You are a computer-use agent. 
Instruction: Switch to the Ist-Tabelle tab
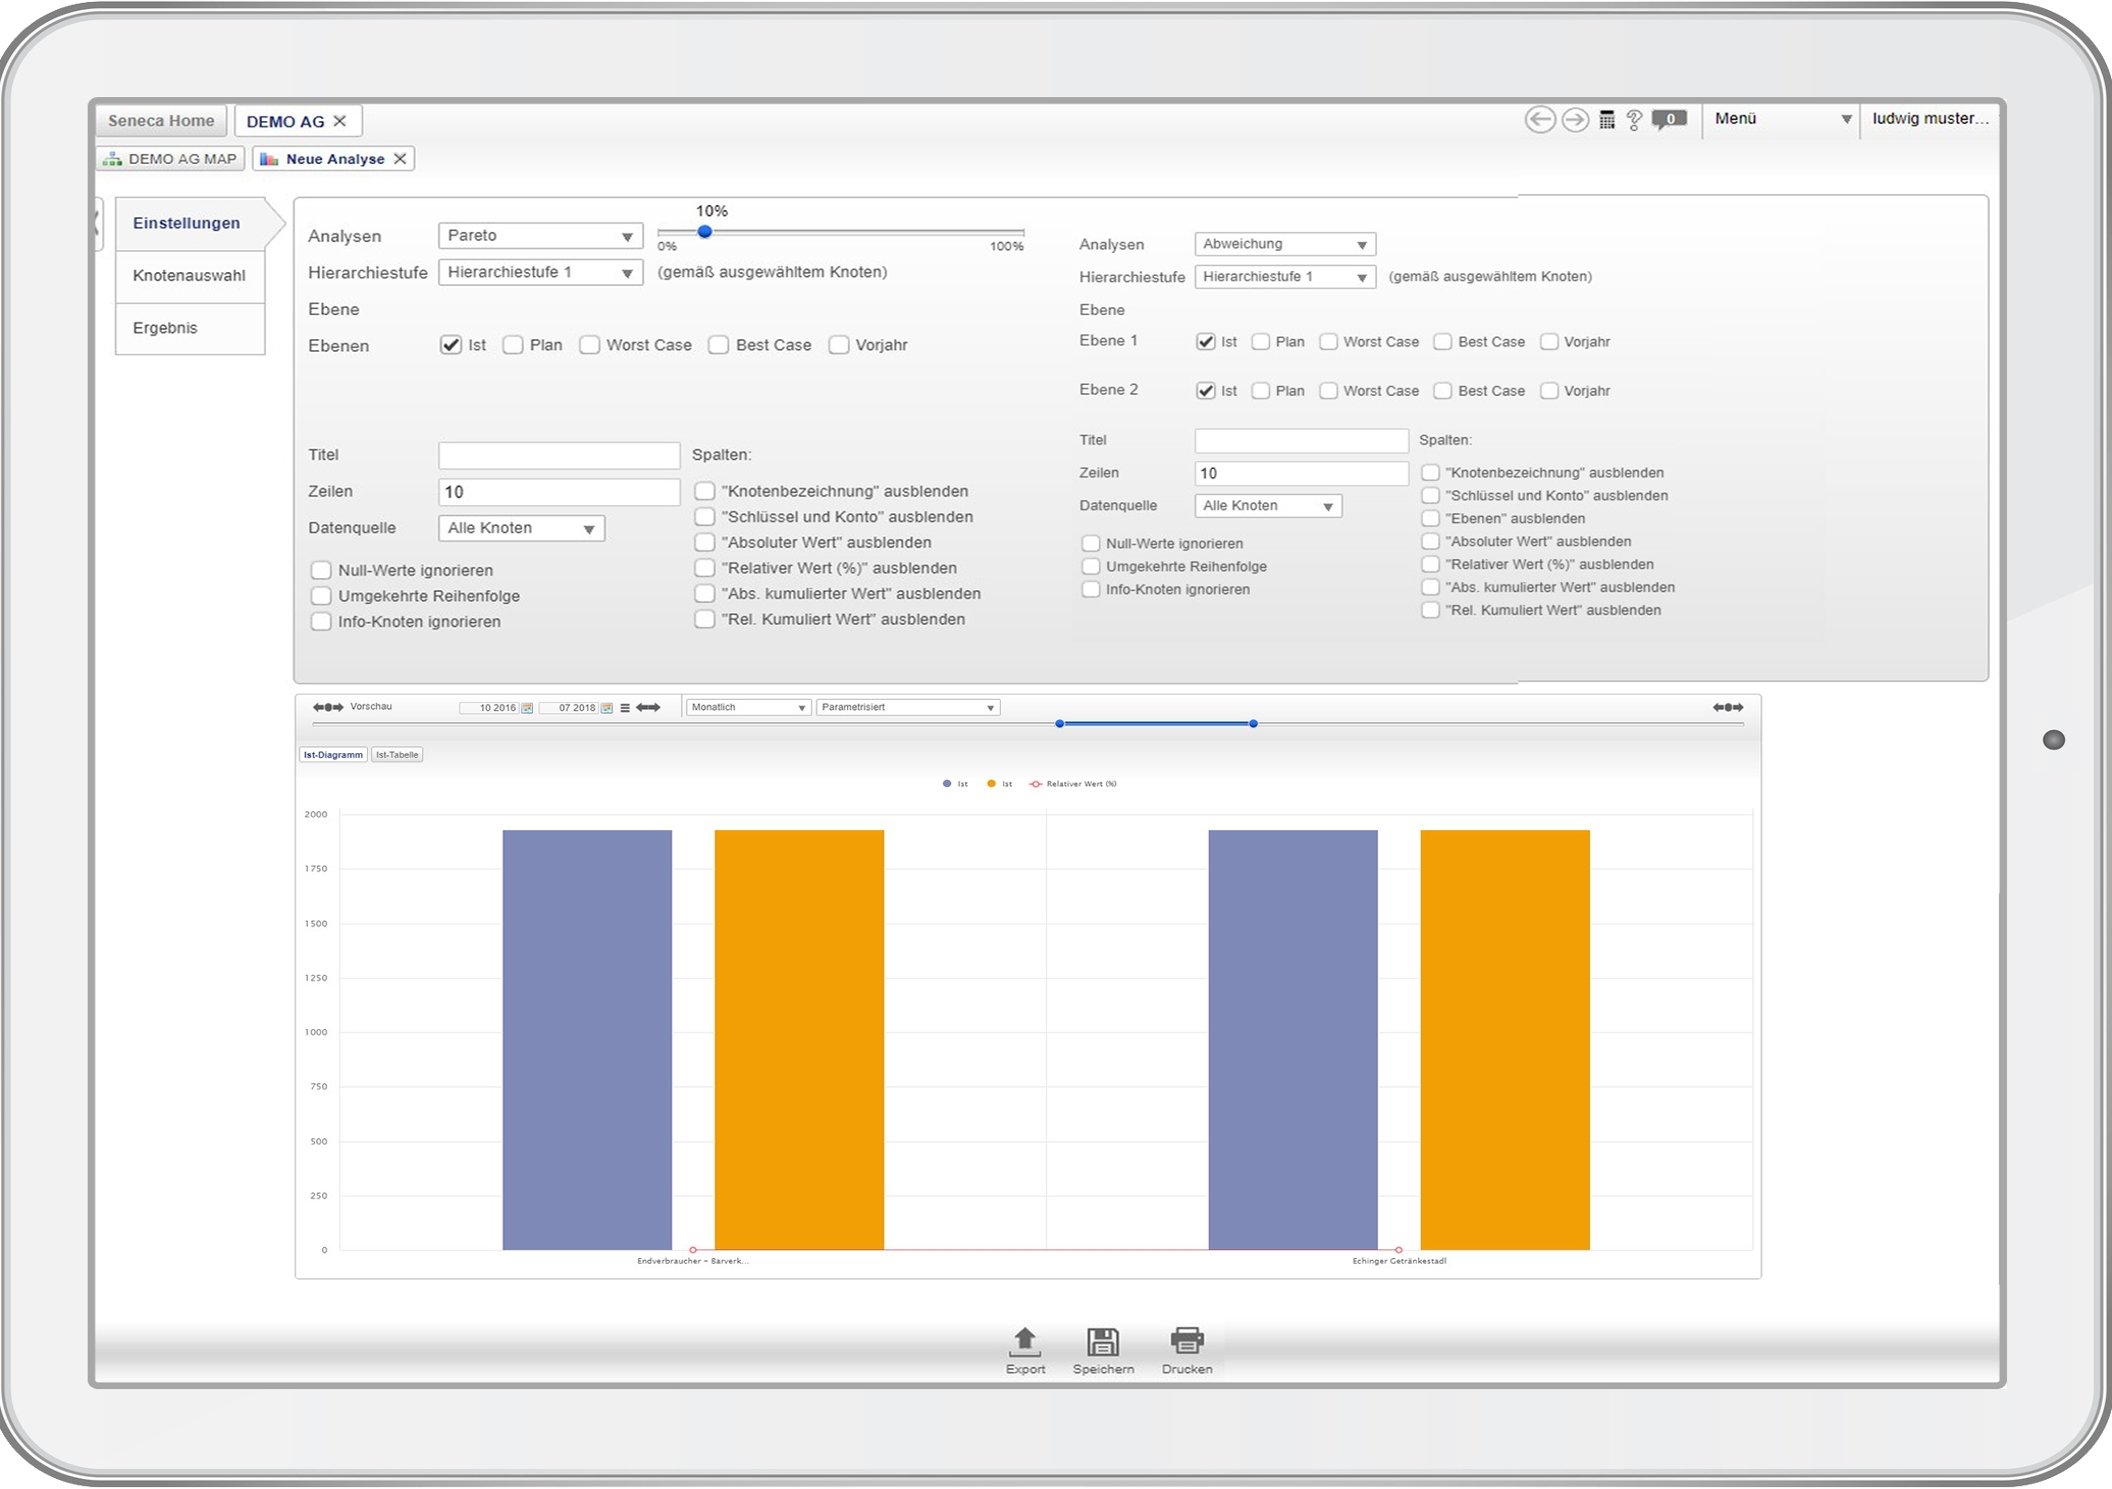pos(397,755)
